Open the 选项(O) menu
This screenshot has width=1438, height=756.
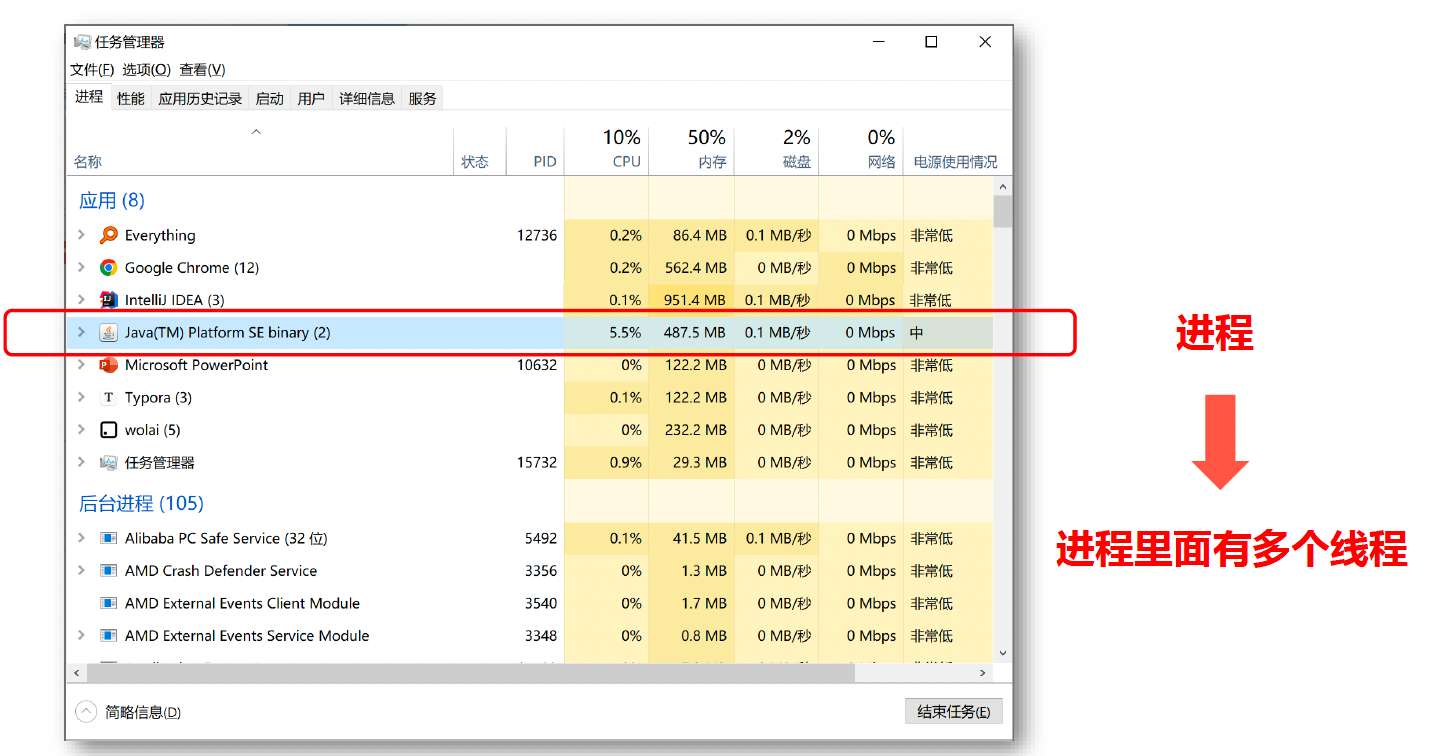point(147,70)
